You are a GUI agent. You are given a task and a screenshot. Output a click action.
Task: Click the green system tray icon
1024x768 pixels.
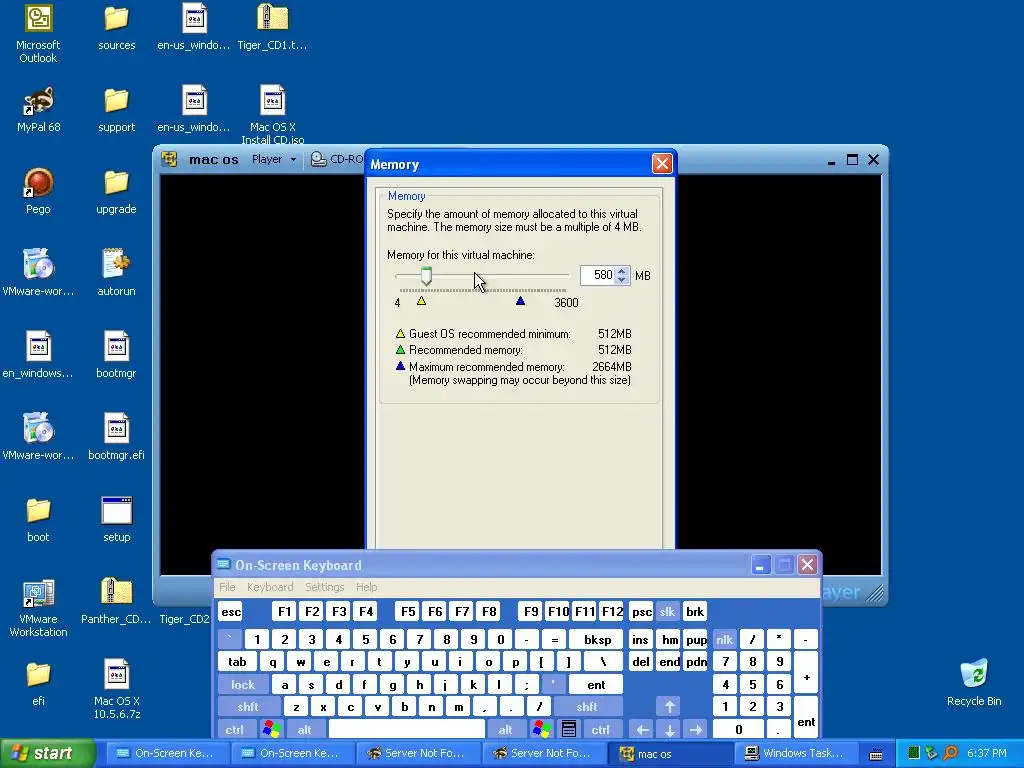pyautogui.click(x=914, y=753)
